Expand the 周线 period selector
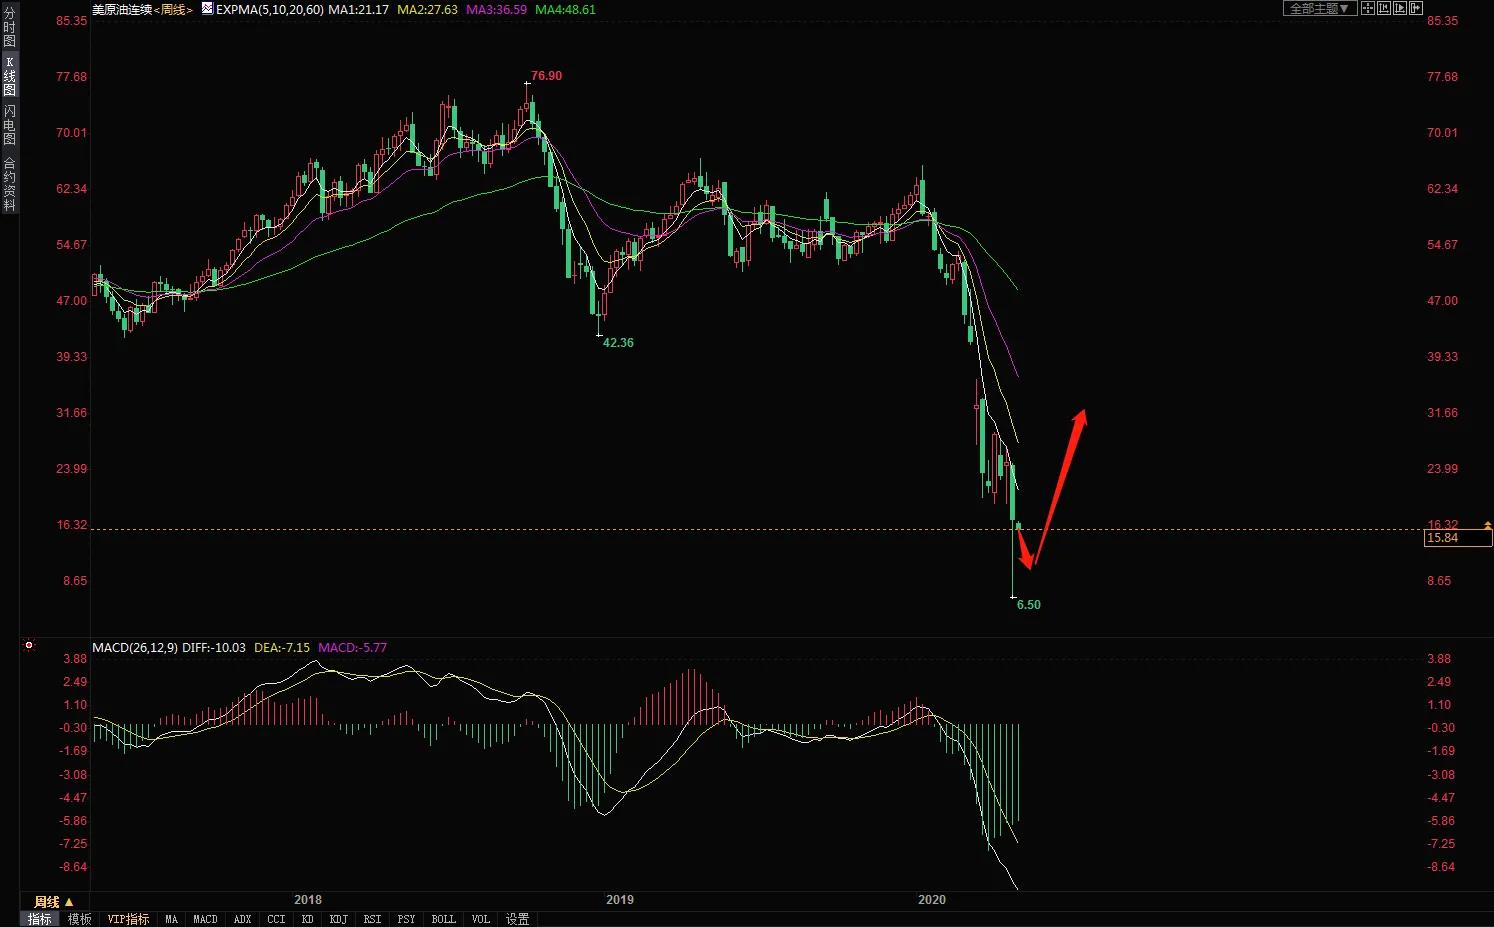Image resolution: width=1494 pixels, height=927 pixels. coord(54,902)
